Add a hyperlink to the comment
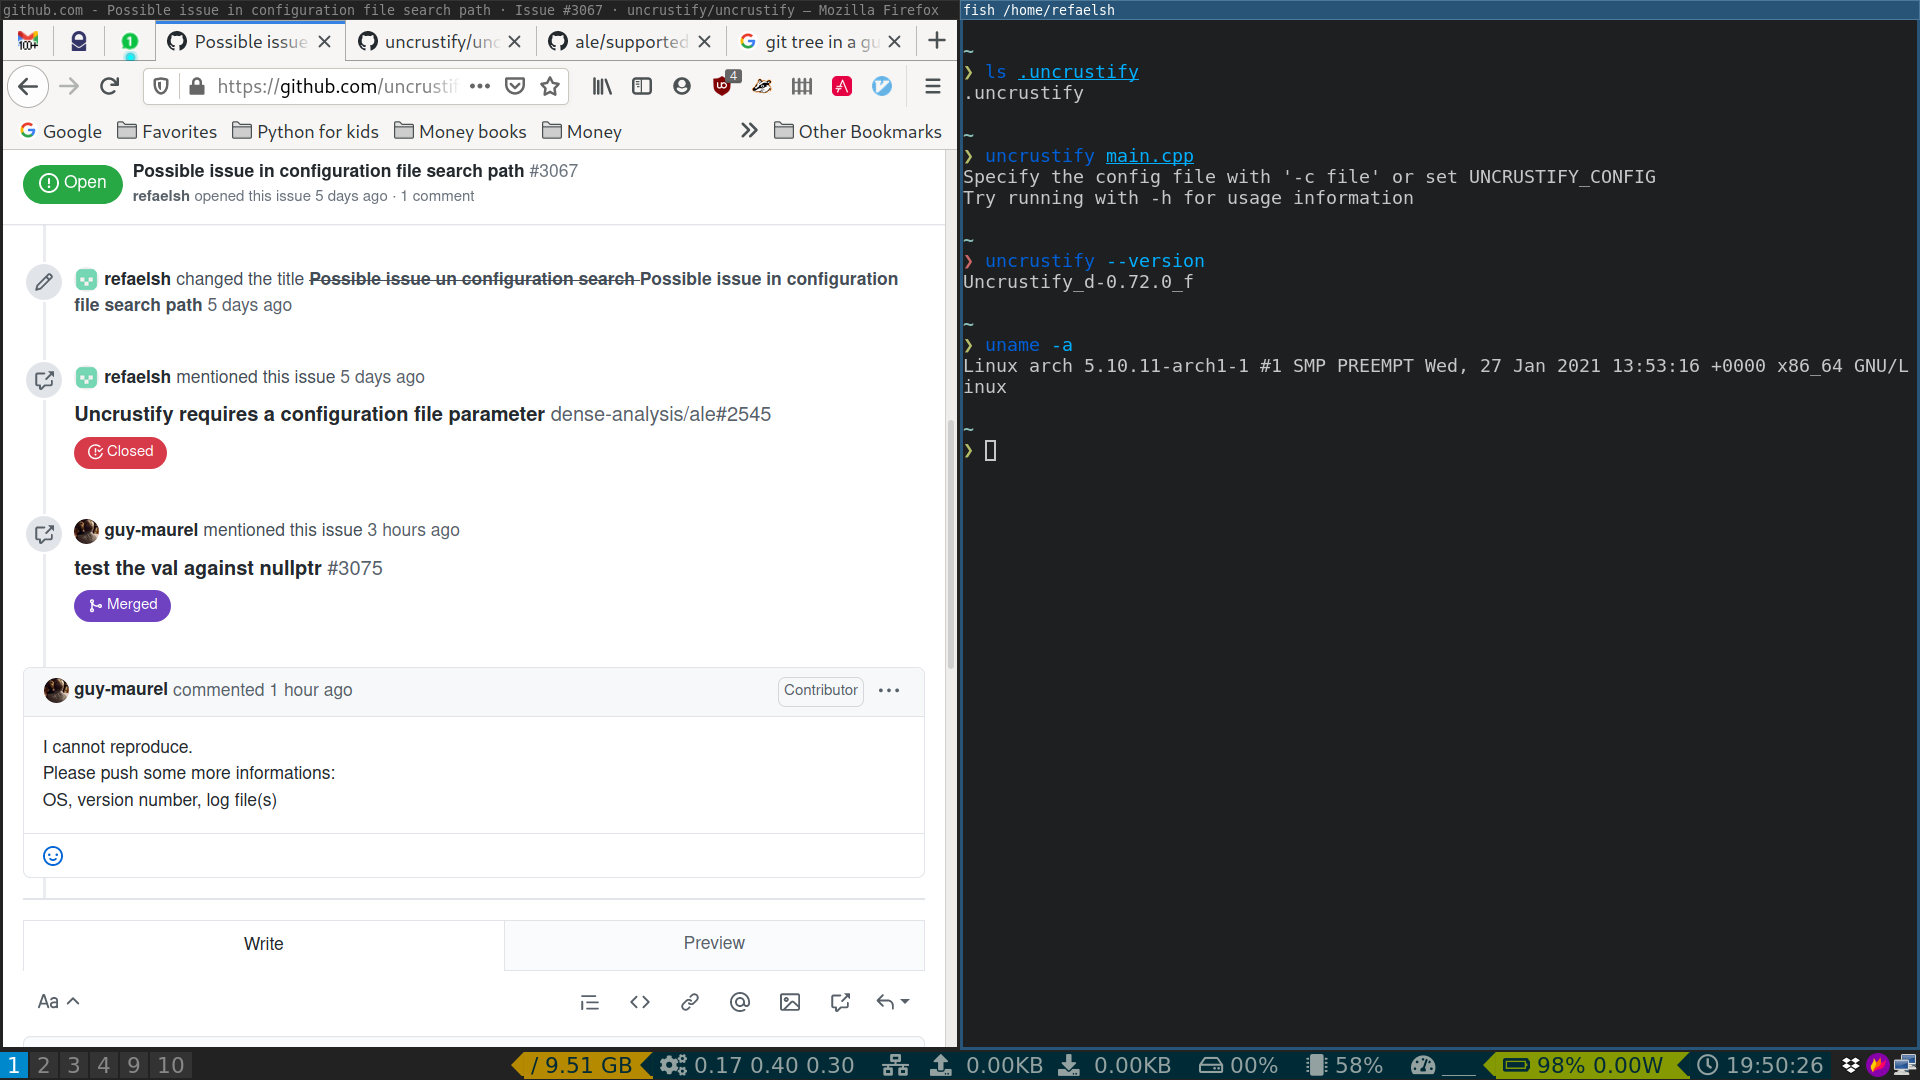This screenshot has height=1080, width=1920. pos(690,1002)
